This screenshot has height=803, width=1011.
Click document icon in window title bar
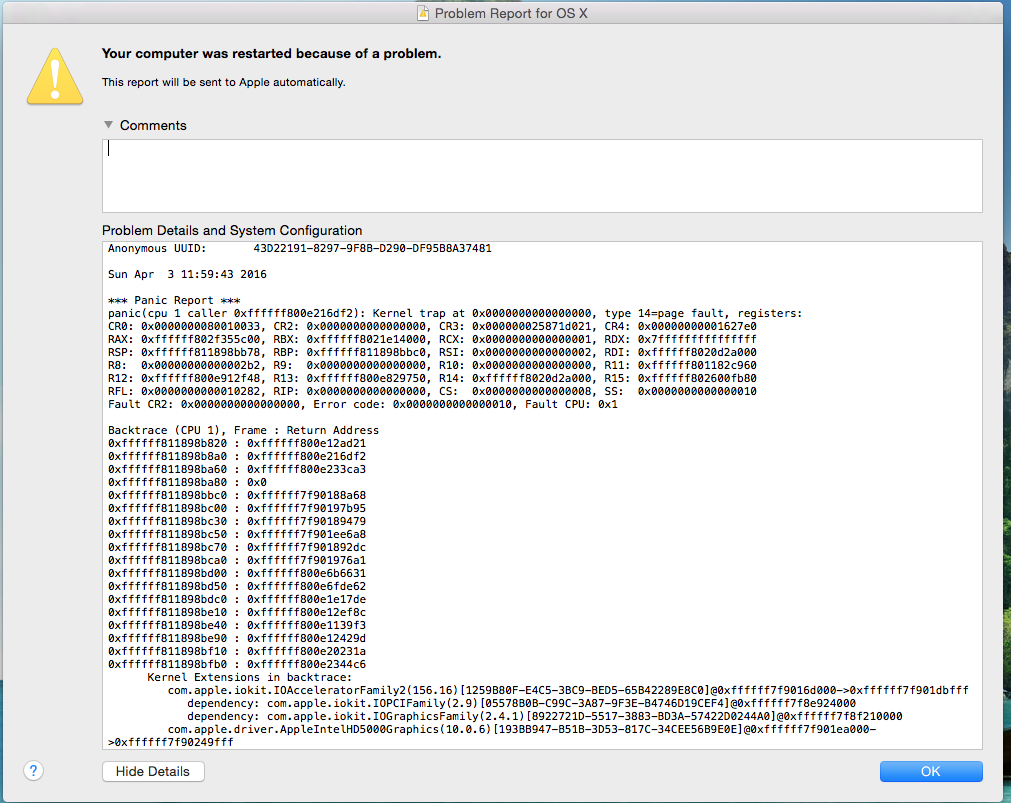(x=423, y=13)
